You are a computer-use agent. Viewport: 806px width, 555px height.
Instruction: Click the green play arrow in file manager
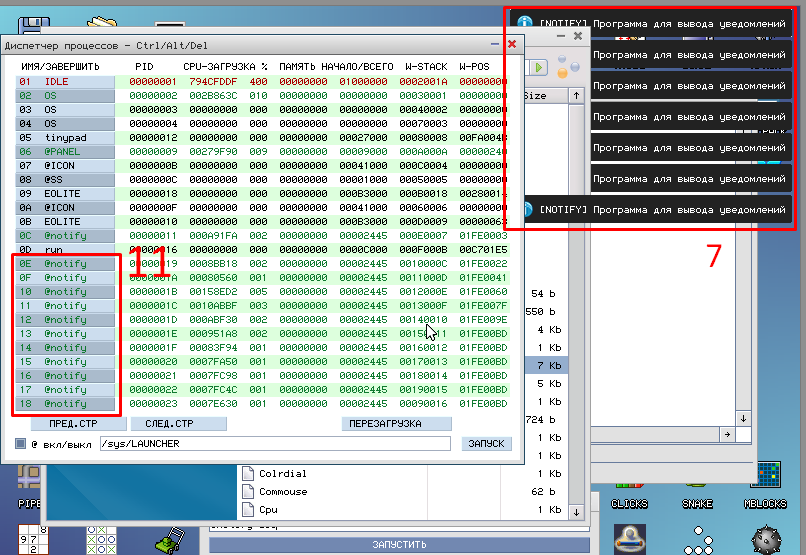point(538,67)
